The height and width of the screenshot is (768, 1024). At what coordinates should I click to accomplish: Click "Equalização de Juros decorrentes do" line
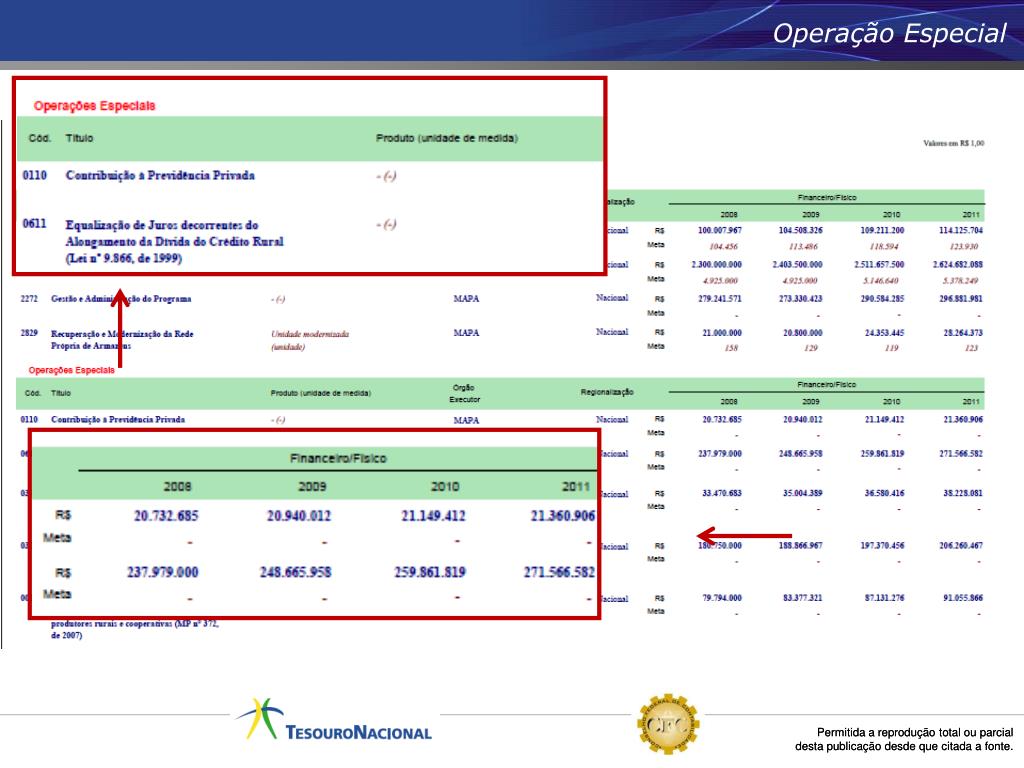(162, 225)
